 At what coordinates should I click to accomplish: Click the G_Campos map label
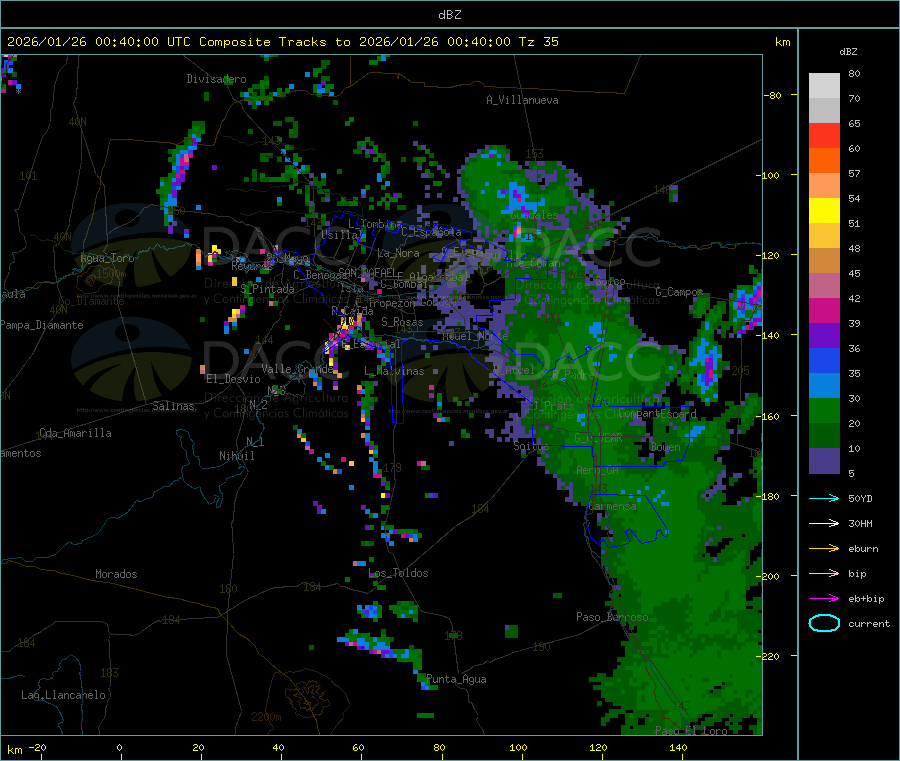679,292
